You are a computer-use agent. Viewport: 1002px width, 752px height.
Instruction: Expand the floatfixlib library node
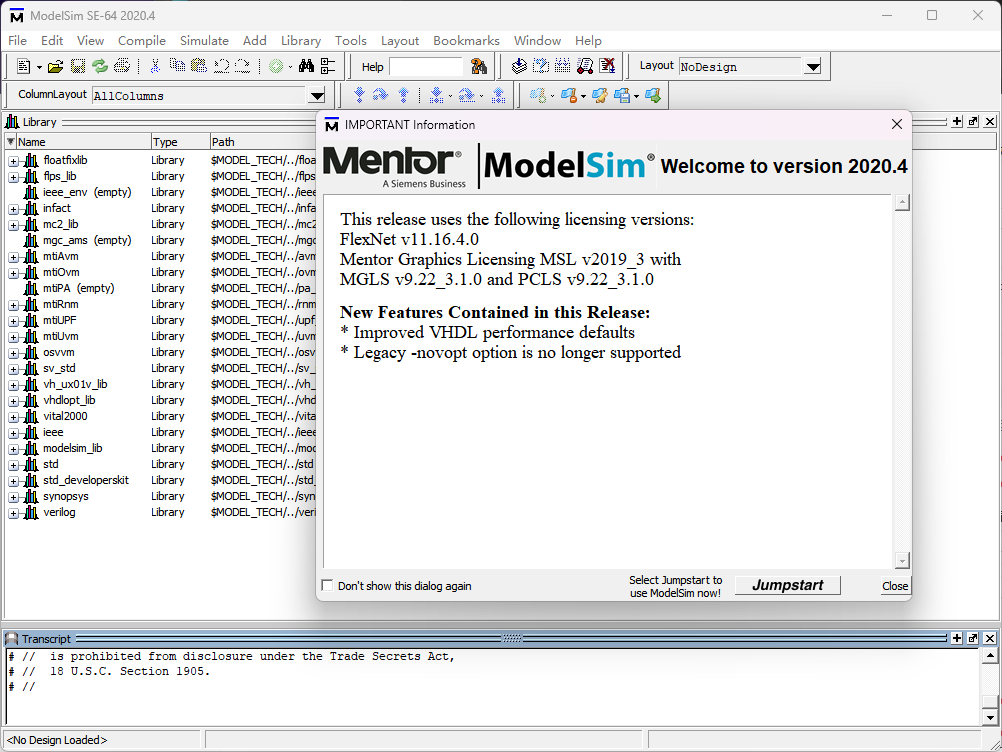point(14,160)
